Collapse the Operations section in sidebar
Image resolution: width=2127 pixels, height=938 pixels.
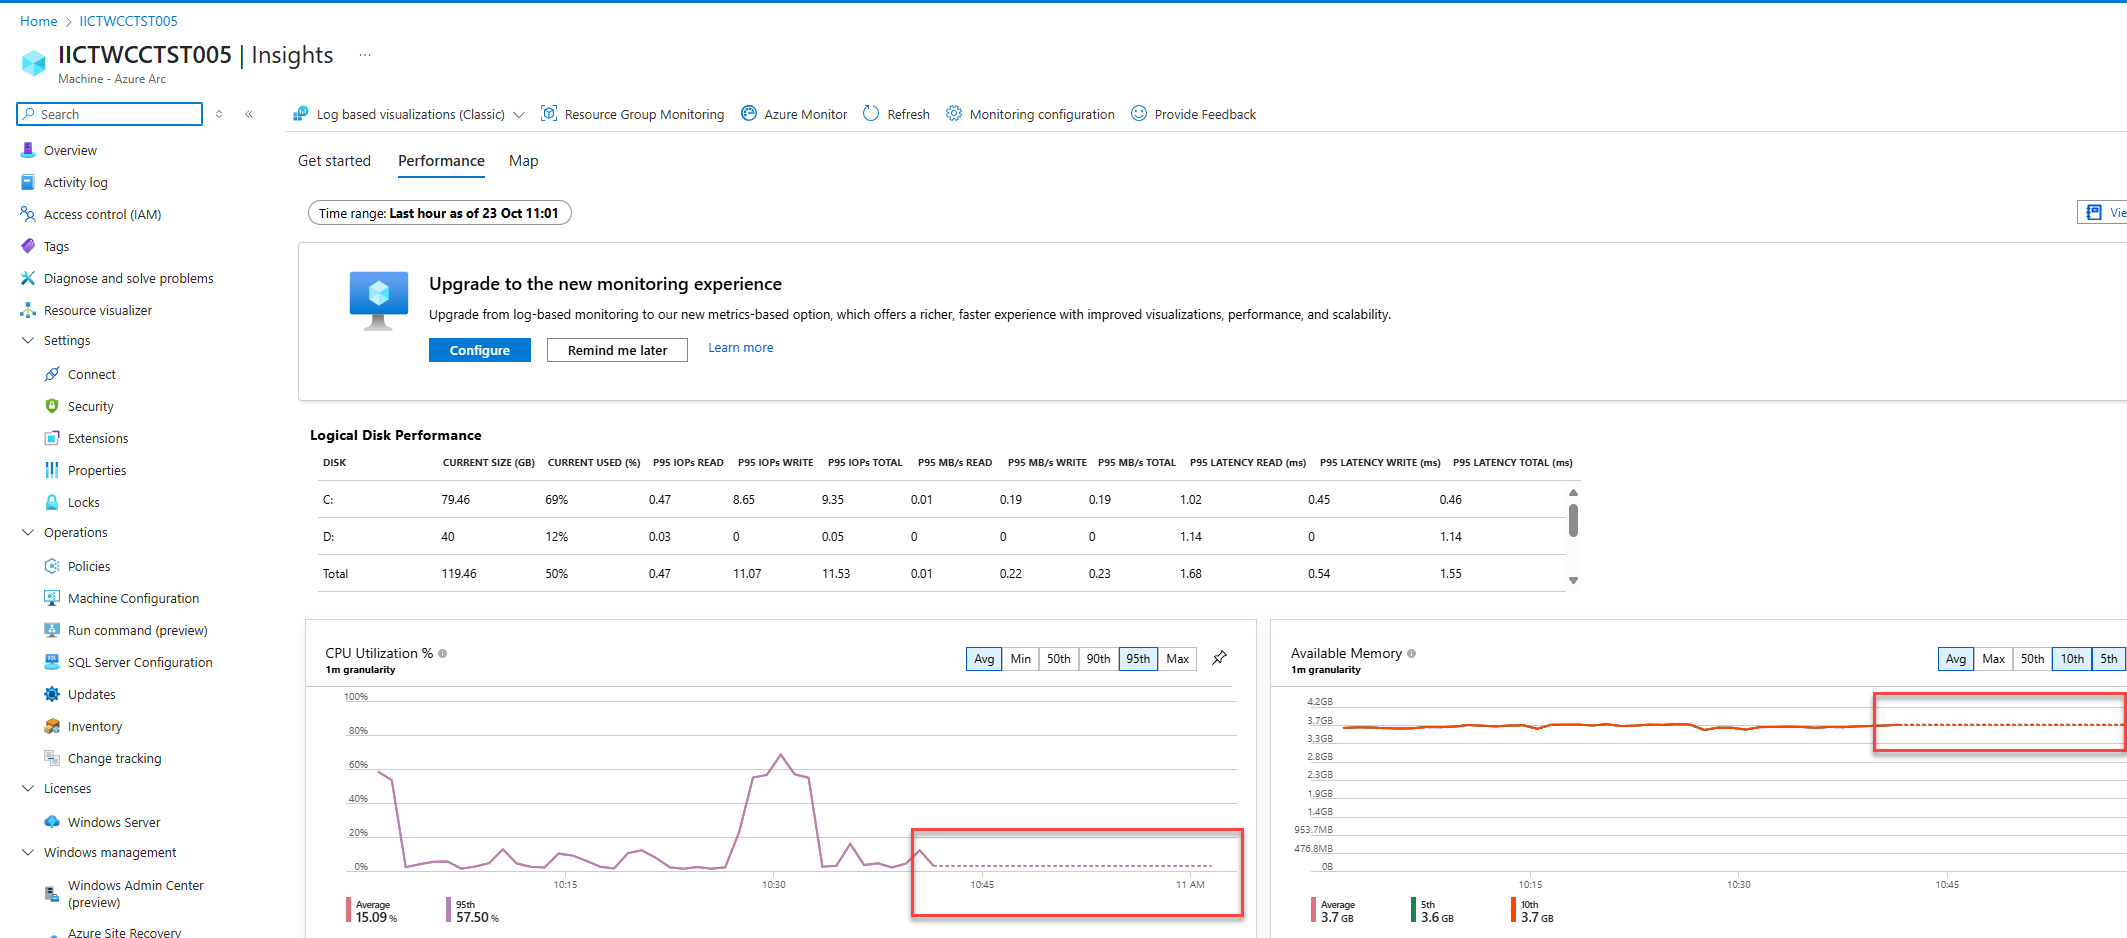point(28,533)
